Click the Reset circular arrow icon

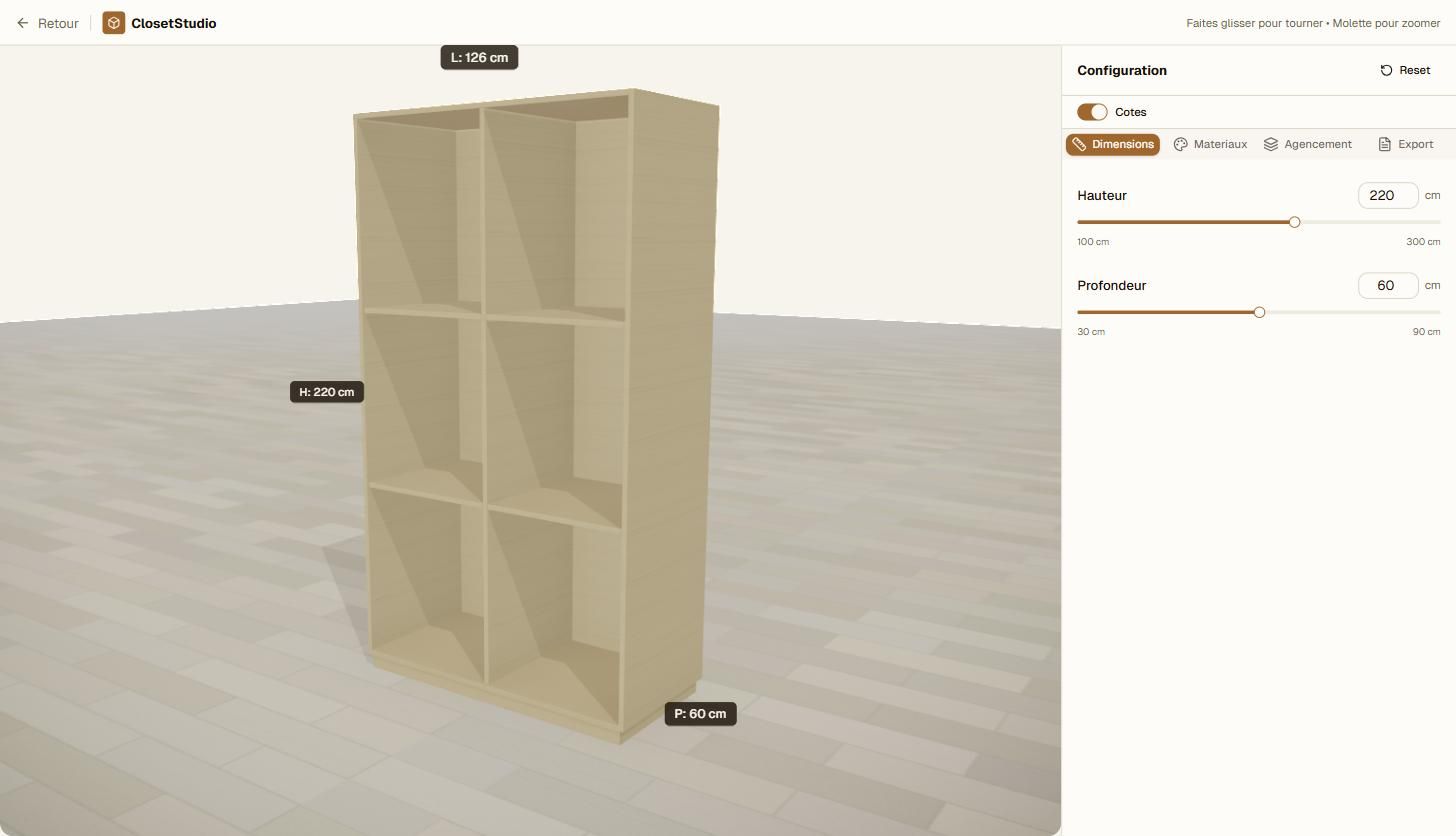pyautogui.click(x=1386, y=70)
